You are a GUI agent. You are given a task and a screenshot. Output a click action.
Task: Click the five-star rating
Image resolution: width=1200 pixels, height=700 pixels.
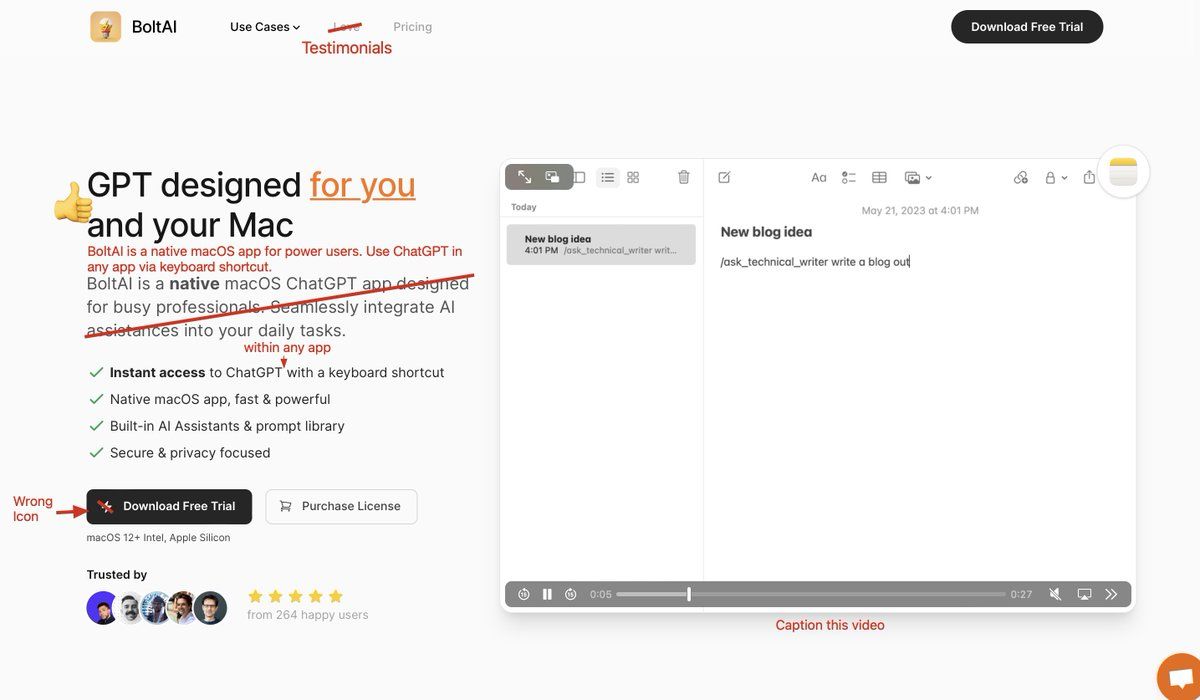click(x=295, y=596)
